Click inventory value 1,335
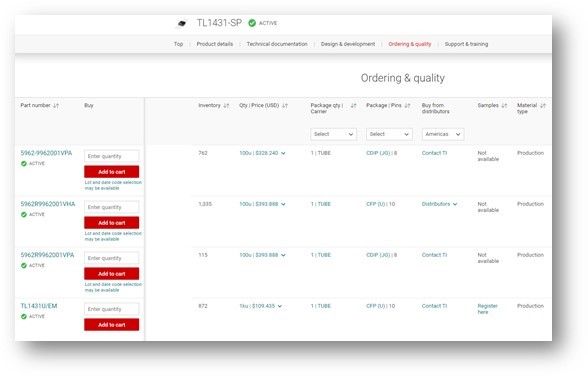This screenshot has width=588, height=377. (205, 204)
